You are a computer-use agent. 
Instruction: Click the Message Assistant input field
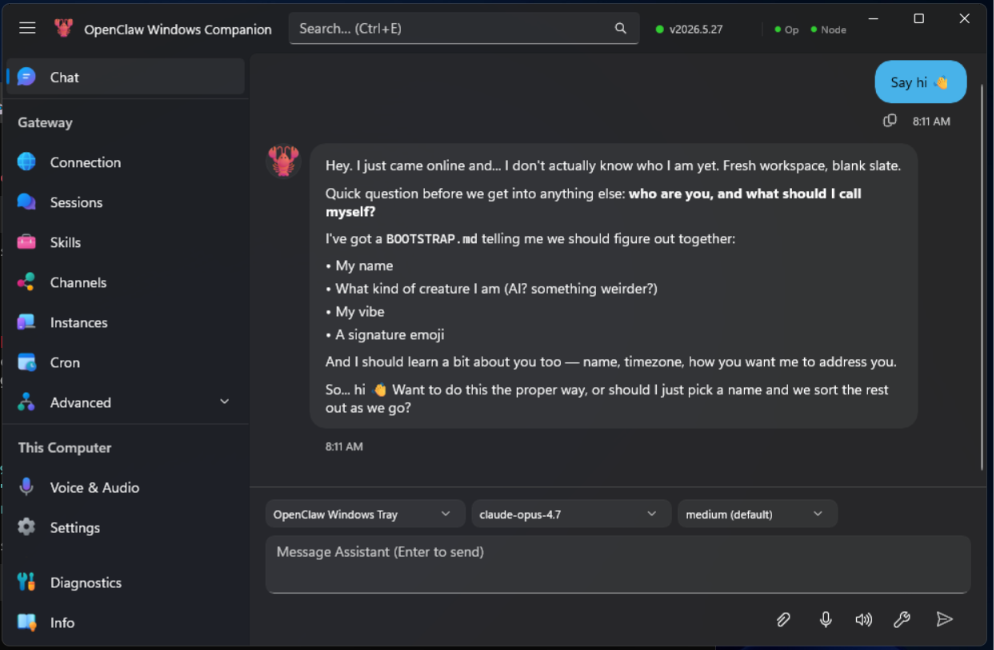617,564
